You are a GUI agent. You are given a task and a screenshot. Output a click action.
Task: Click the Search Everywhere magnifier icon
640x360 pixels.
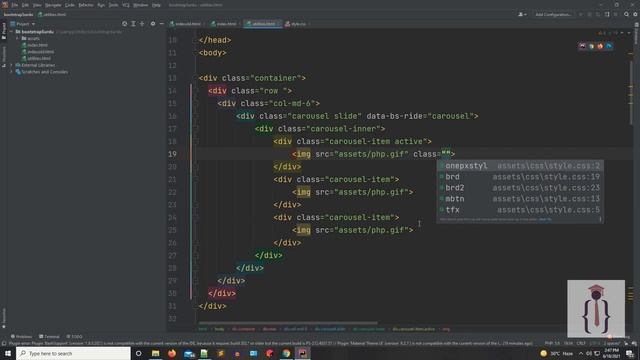626,14
